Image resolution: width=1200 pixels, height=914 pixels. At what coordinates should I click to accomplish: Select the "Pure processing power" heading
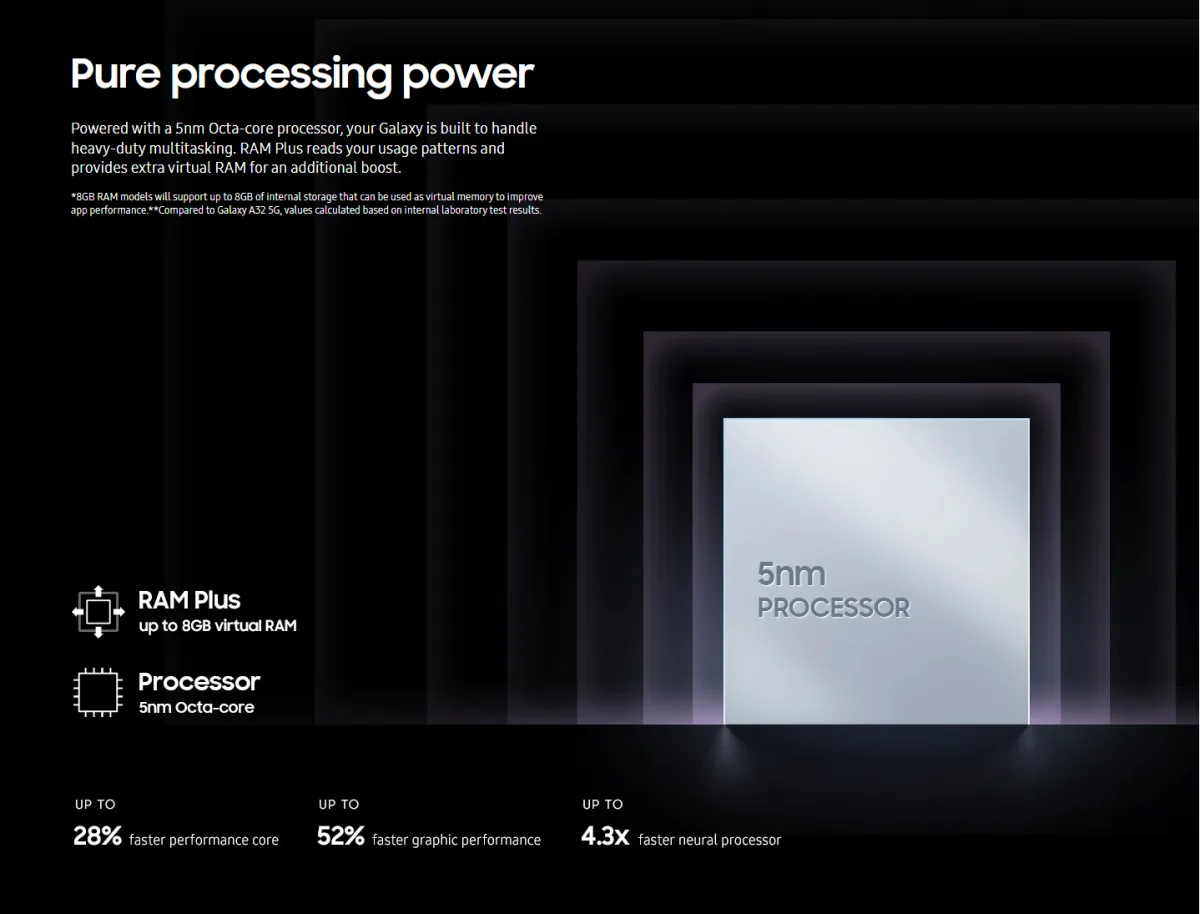click(302, 74)
